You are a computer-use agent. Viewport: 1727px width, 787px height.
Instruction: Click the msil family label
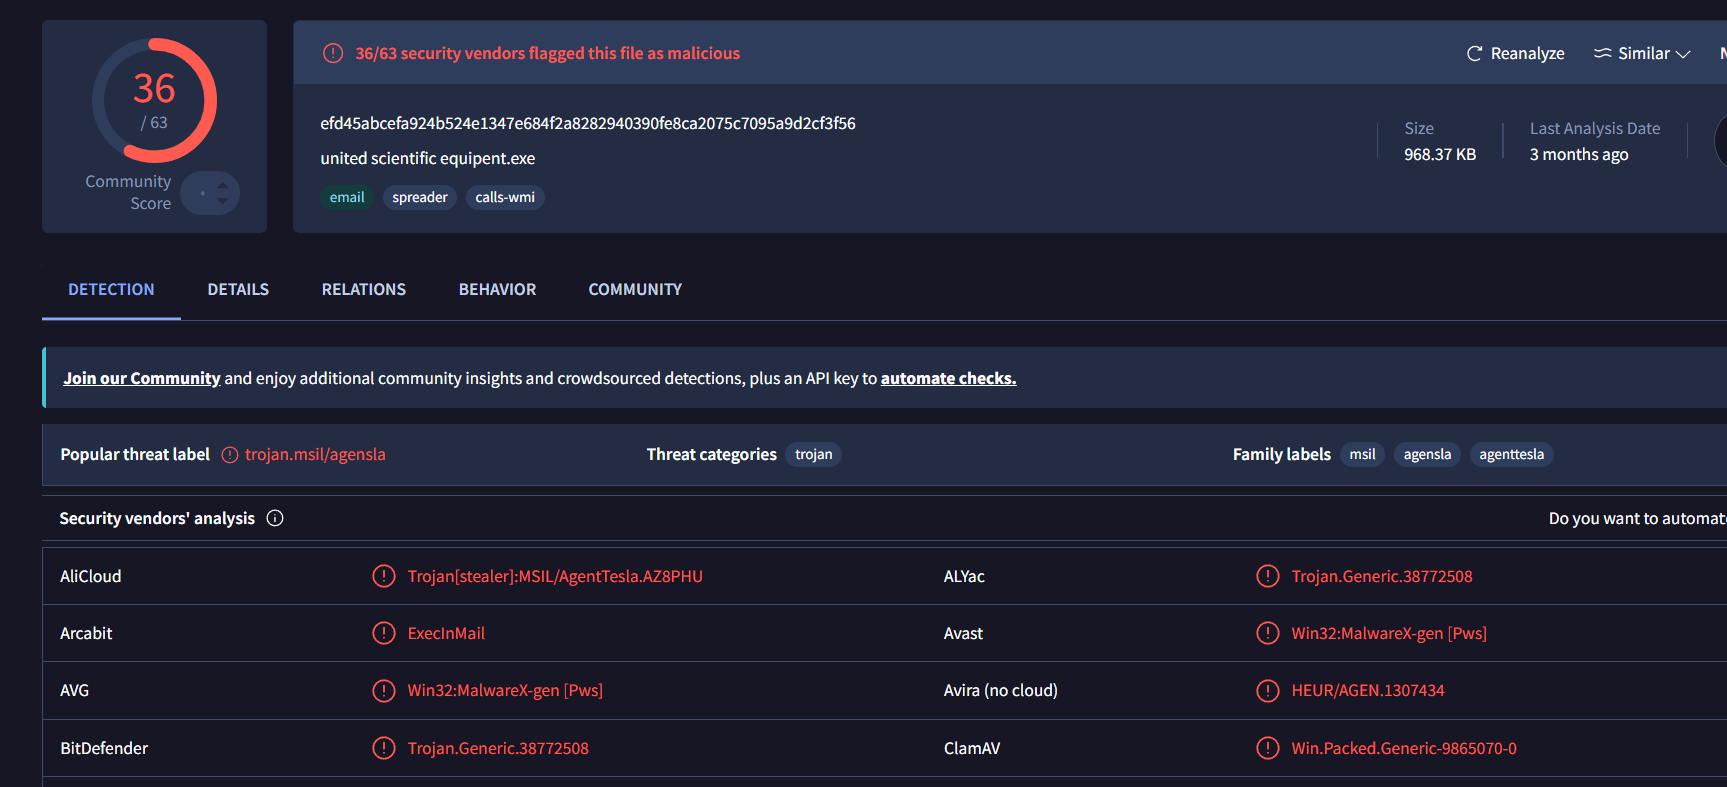pyautogui.click(x=1362, y=454)
